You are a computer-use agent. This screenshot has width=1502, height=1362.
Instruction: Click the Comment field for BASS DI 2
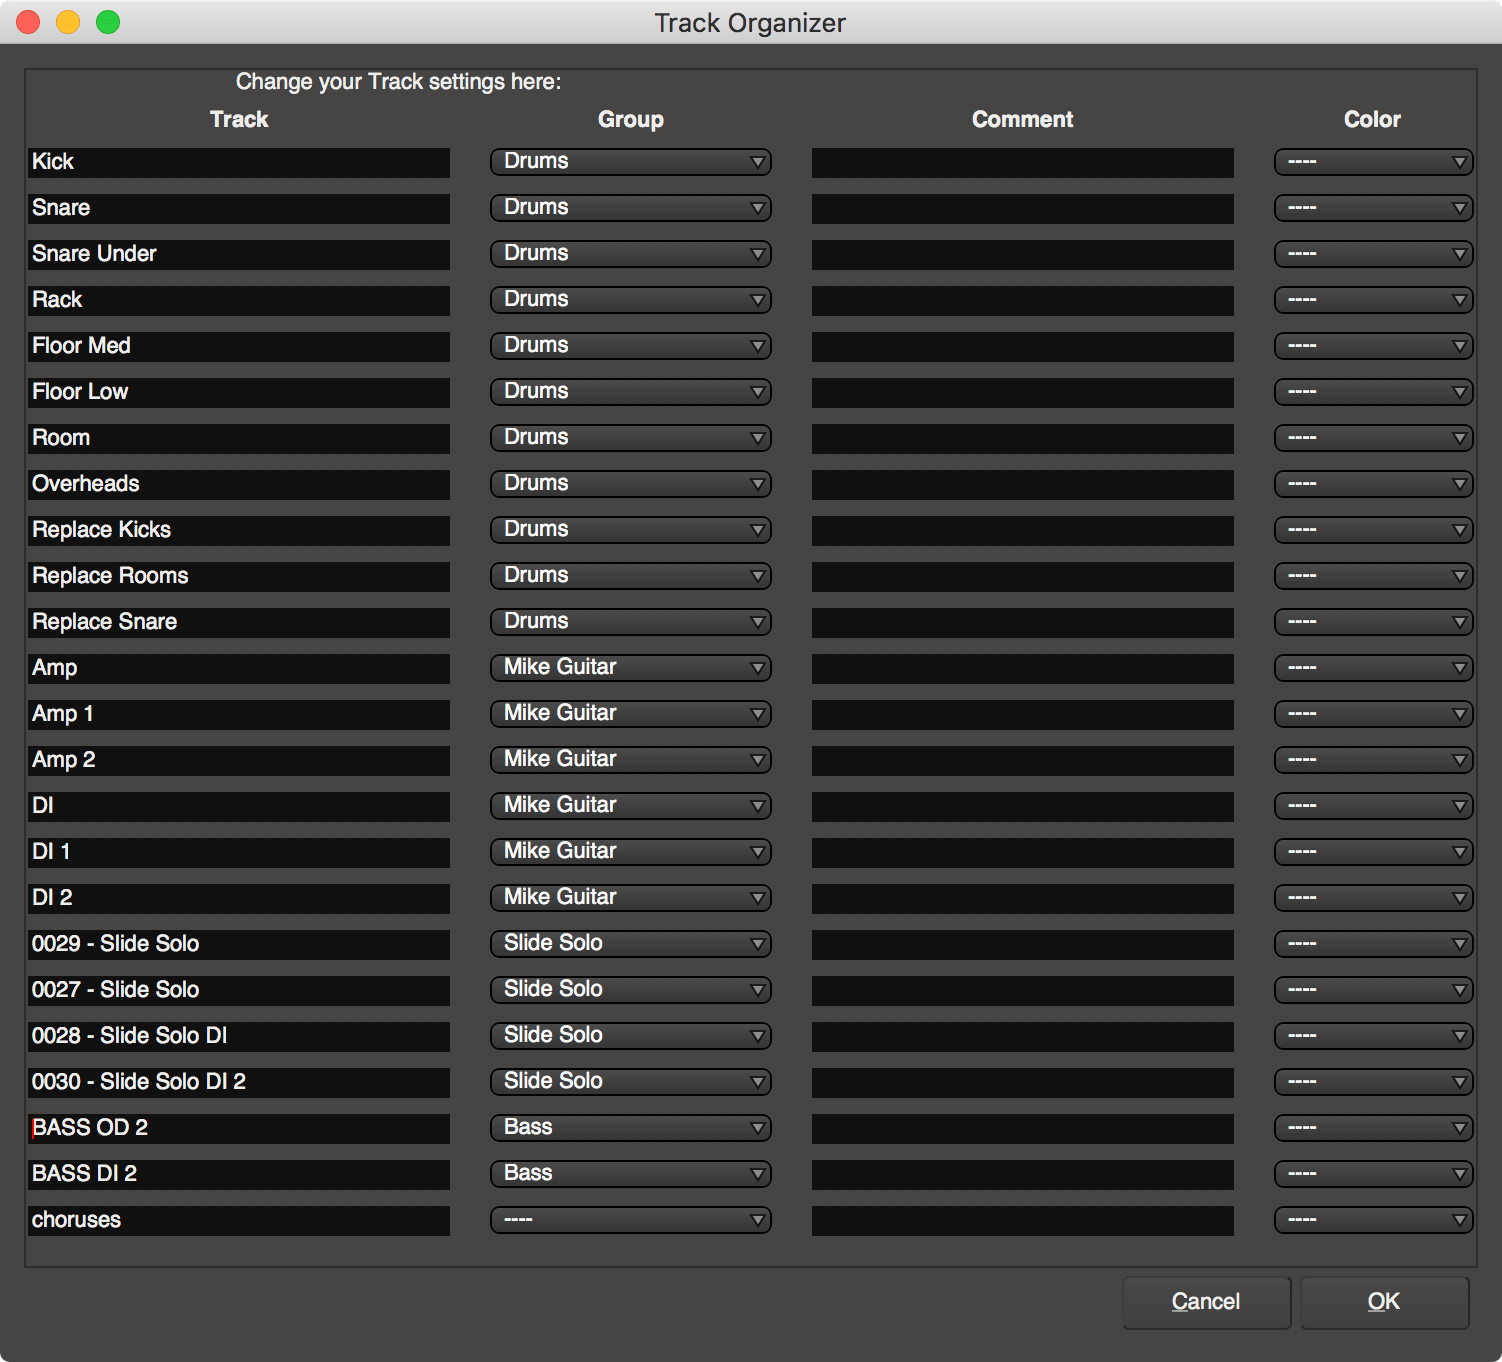(x=1022, y=1174)
